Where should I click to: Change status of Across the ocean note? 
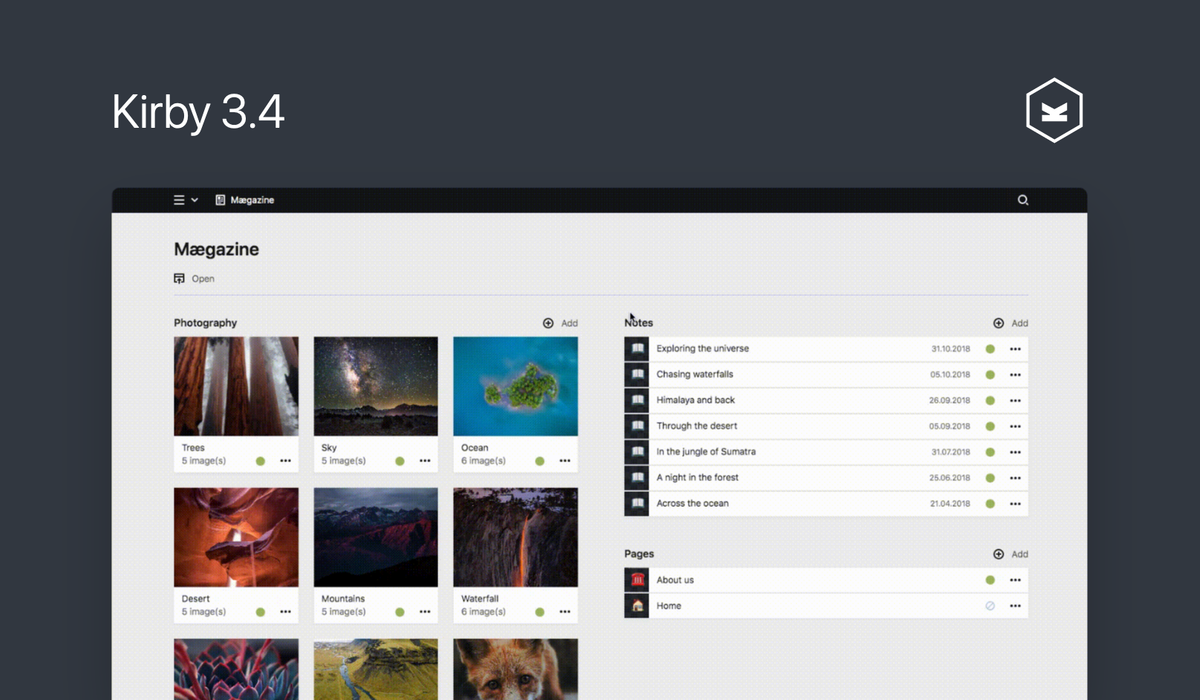[990, 504]
